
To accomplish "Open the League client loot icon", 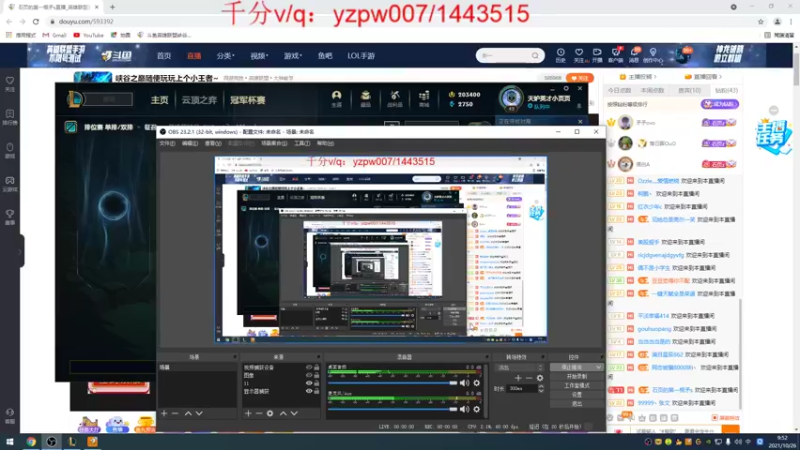I will coord(394,98).
